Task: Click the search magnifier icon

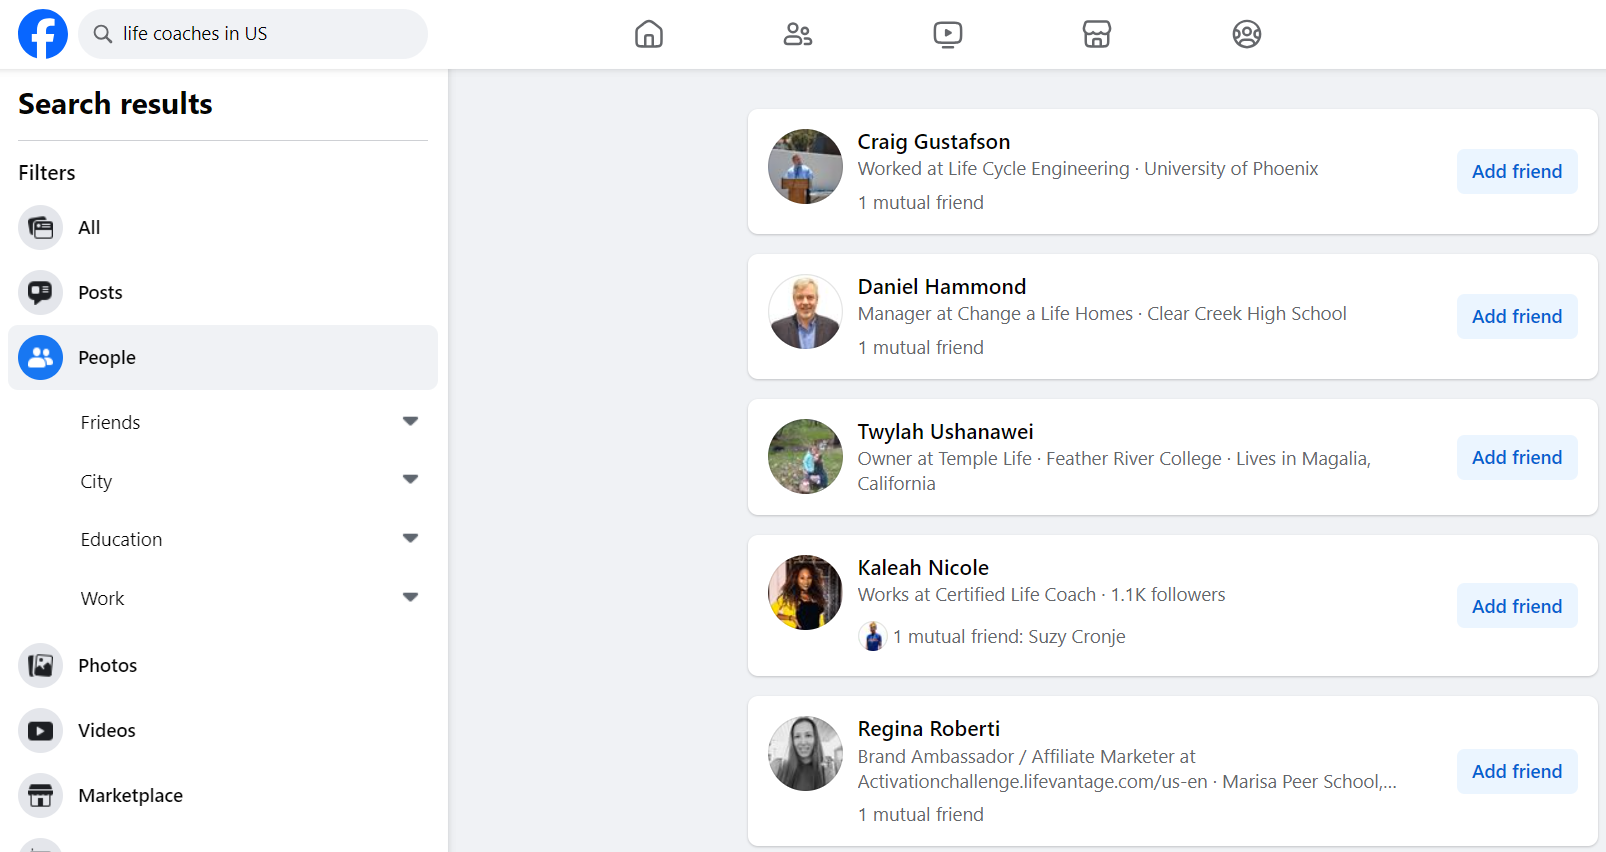Action: pos(103,34)
